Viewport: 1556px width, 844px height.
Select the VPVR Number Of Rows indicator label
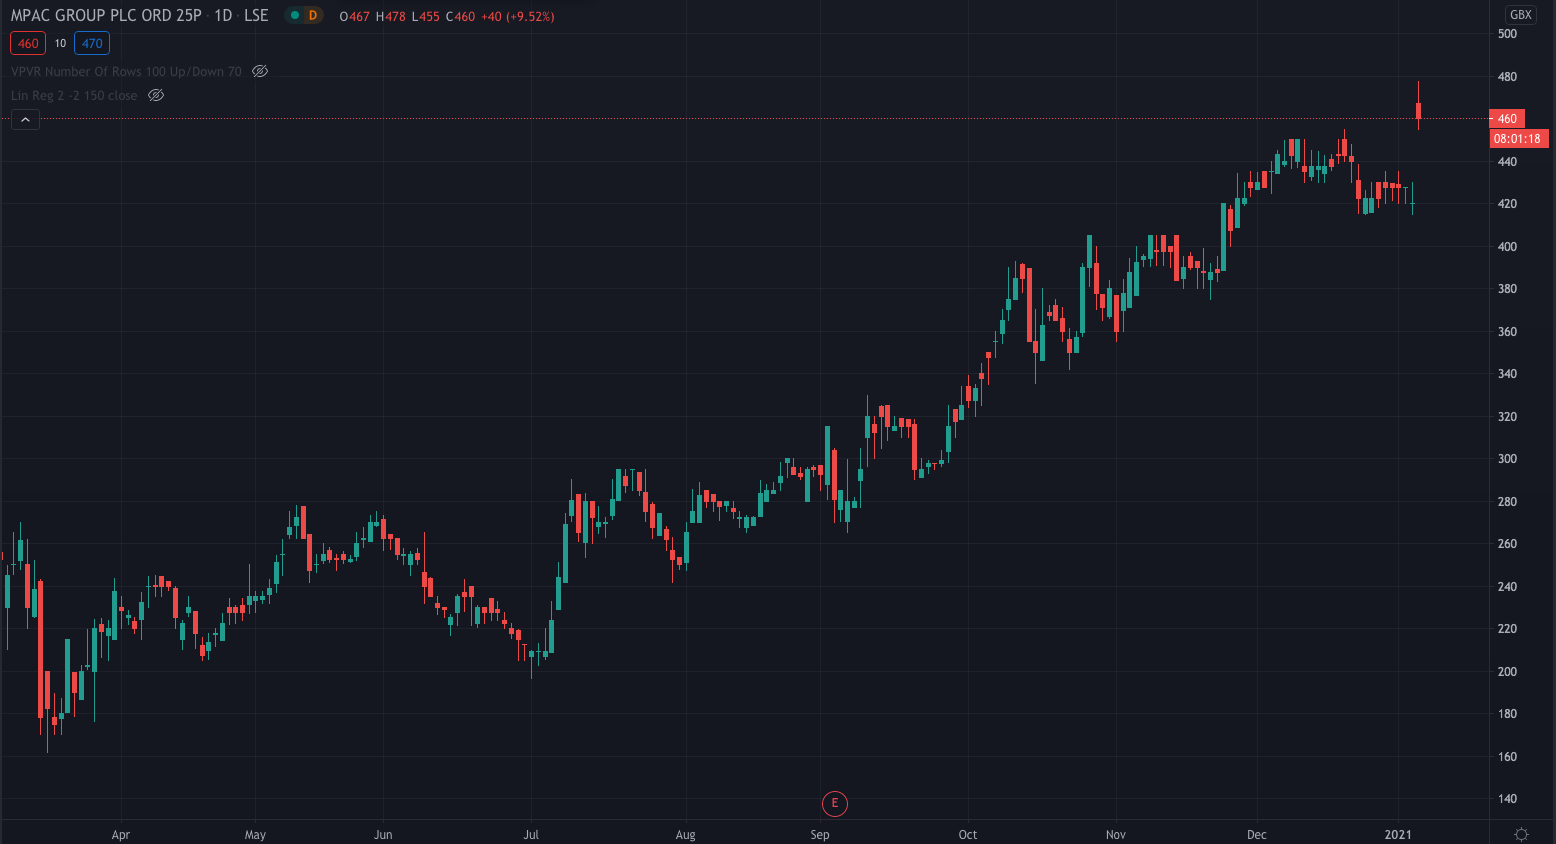126,71
